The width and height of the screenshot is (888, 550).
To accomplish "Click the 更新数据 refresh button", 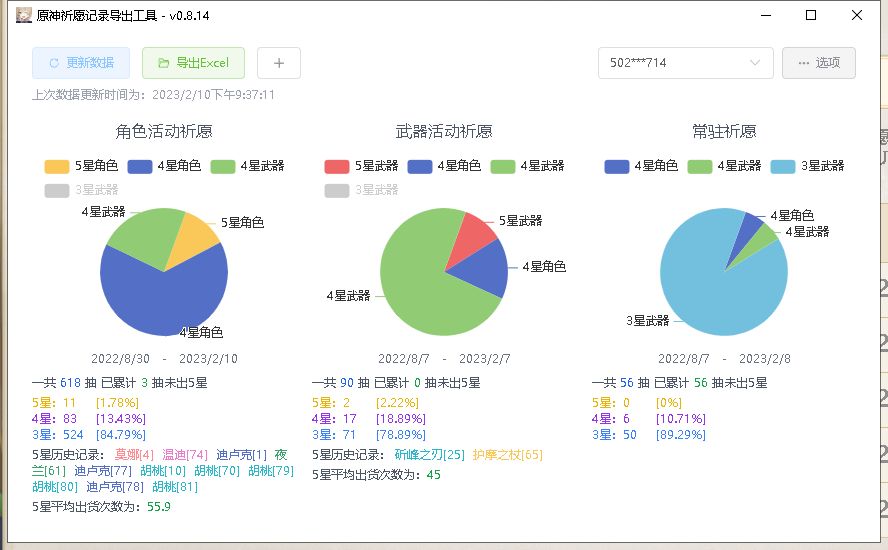I will (81, 63).
